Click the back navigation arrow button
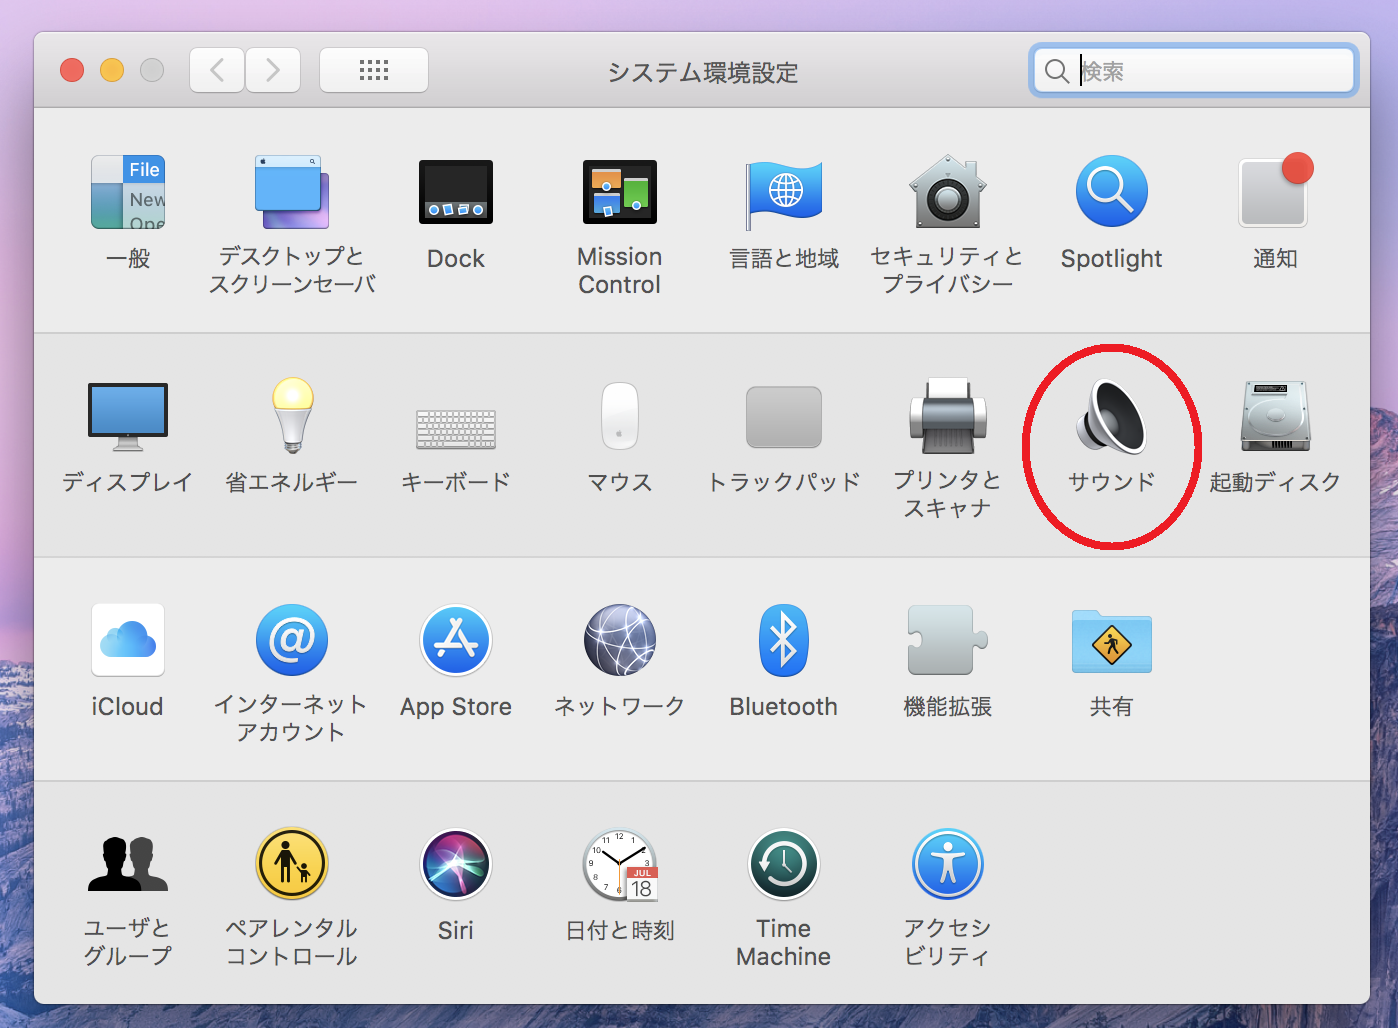This screenshot has height=1028, width=1398. pyautogui.click(x=217, y=70)
